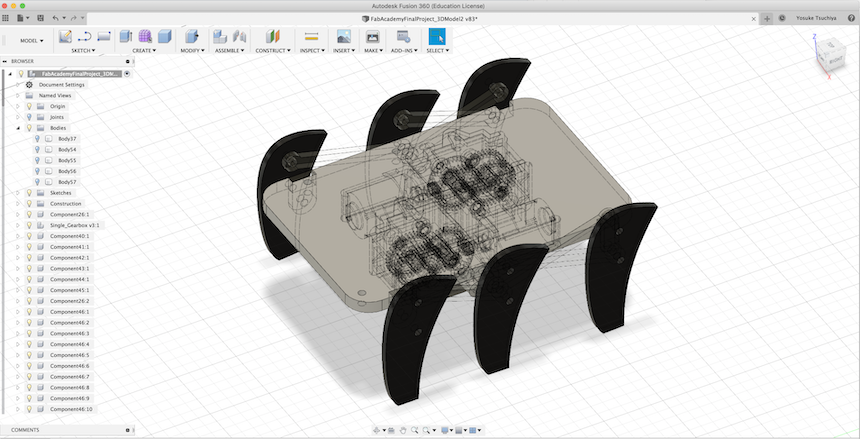Open the COMMENTS panel

(26, 430)
